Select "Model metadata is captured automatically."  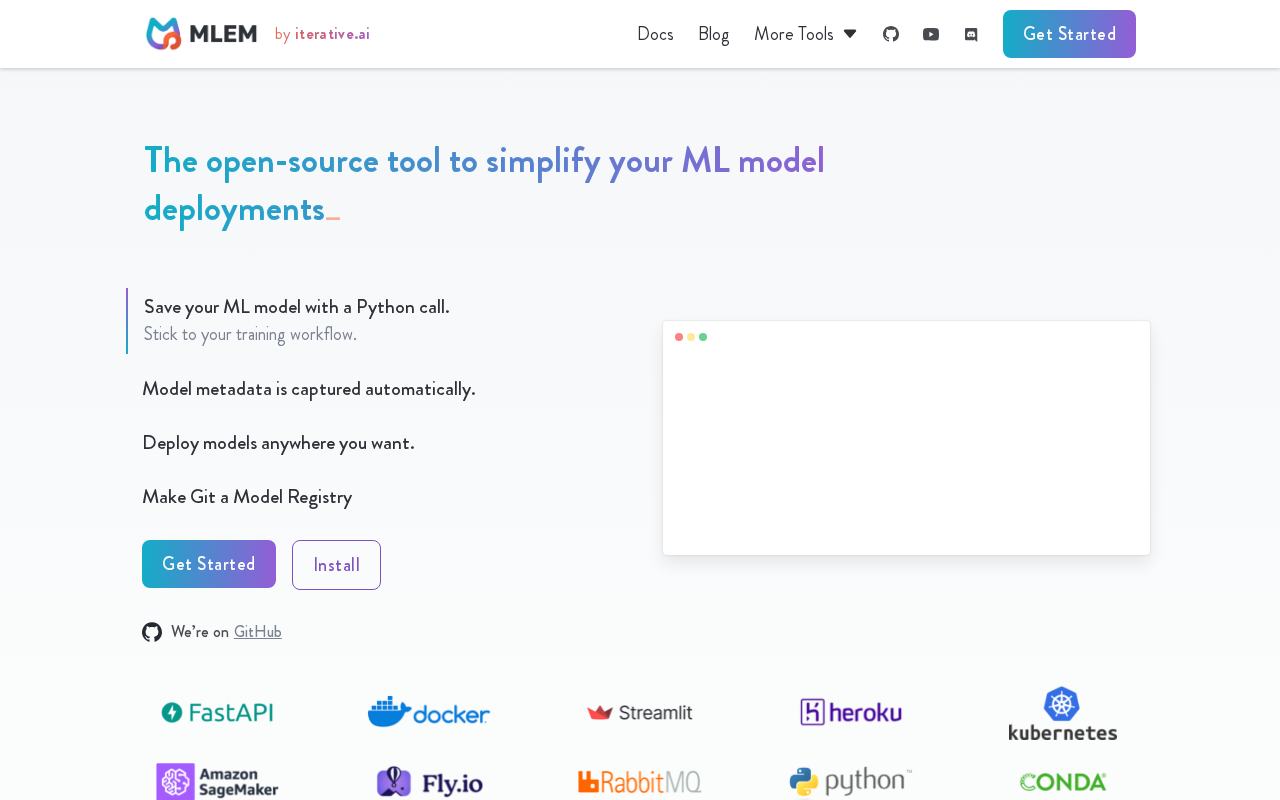pyautogui.click(x=309, y=389)
